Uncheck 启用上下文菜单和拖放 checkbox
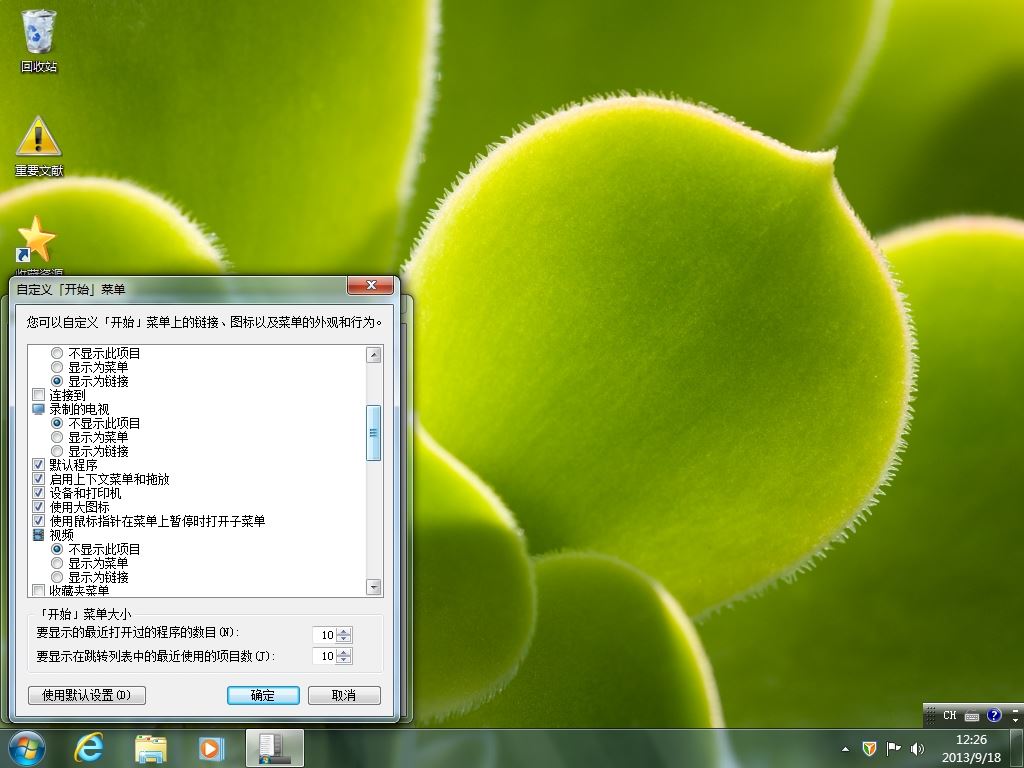 [39, 479]
